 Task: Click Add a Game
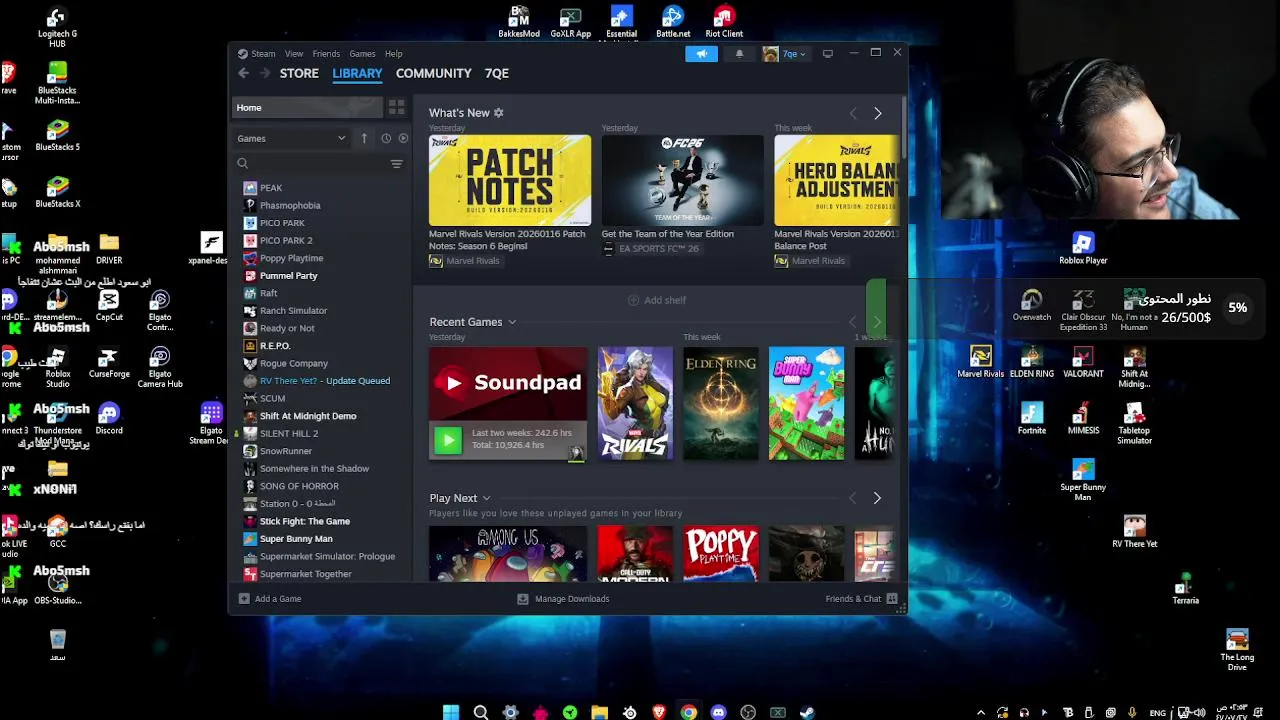[x=270, y=599]
